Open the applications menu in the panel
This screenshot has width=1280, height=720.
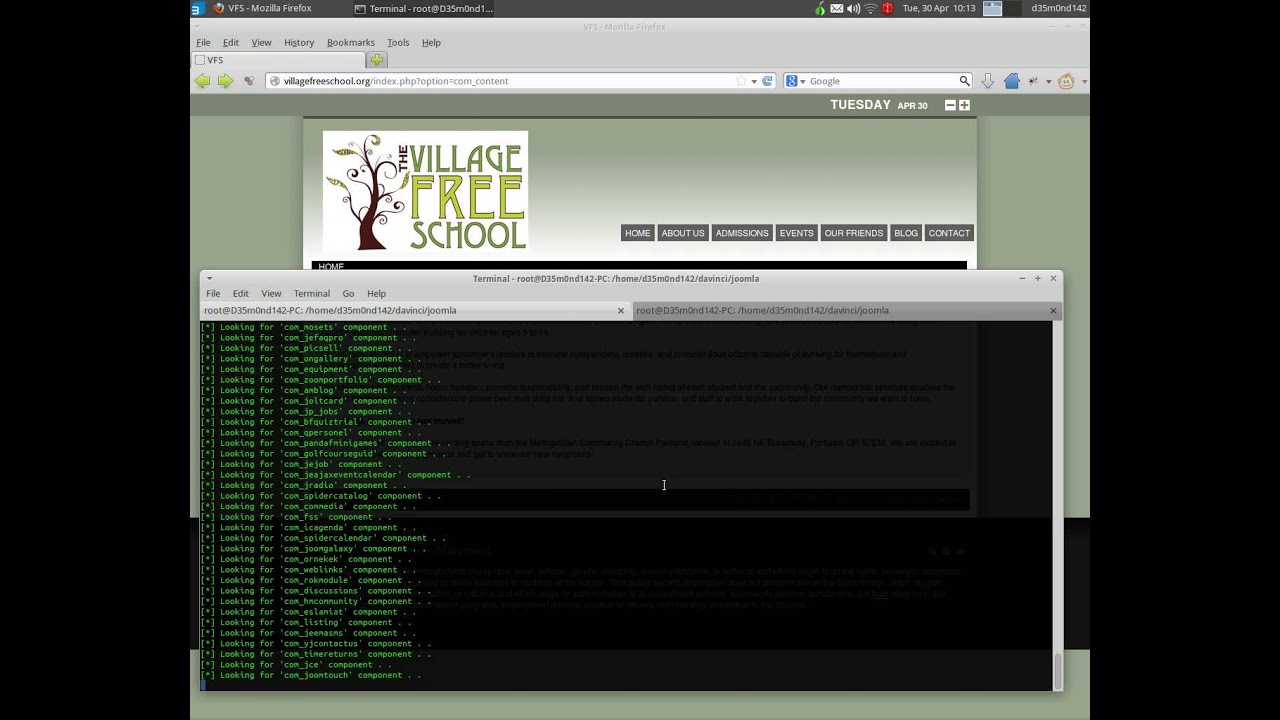(x=196, y=8)
